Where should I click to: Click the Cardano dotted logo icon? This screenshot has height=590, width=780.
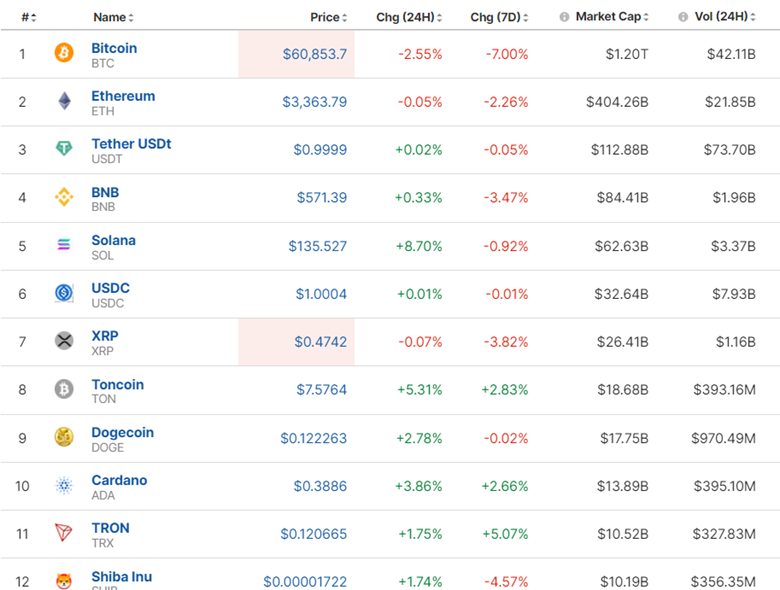pyautogui.click(x=64, y=485)
